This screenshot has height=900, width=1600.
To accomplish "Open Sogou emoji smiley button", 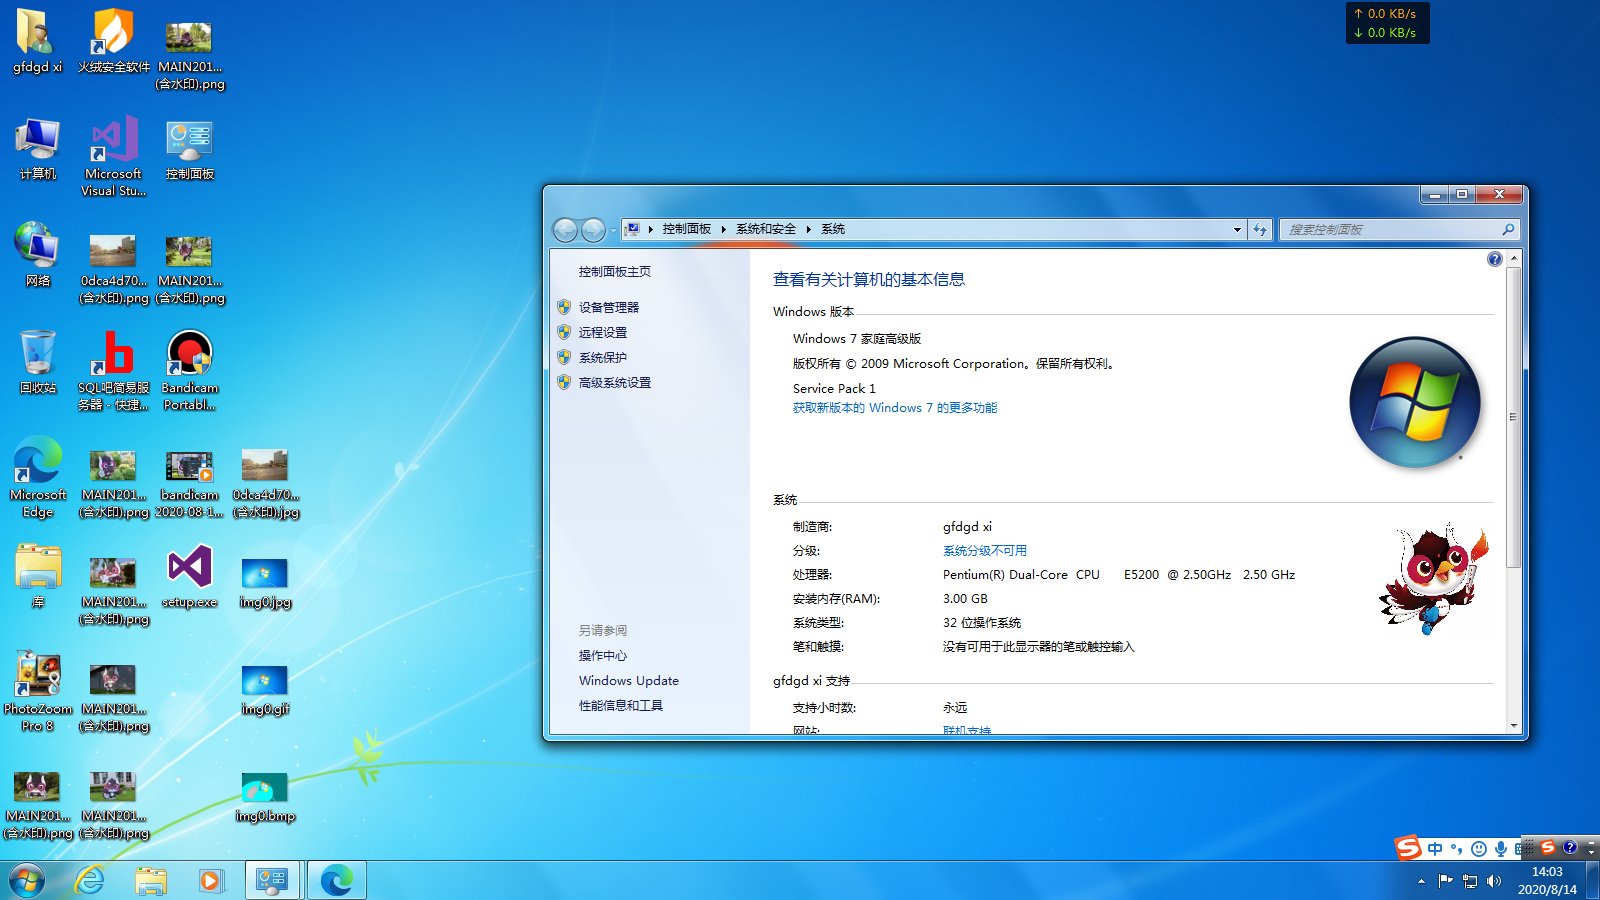I will pos(1478,849).
